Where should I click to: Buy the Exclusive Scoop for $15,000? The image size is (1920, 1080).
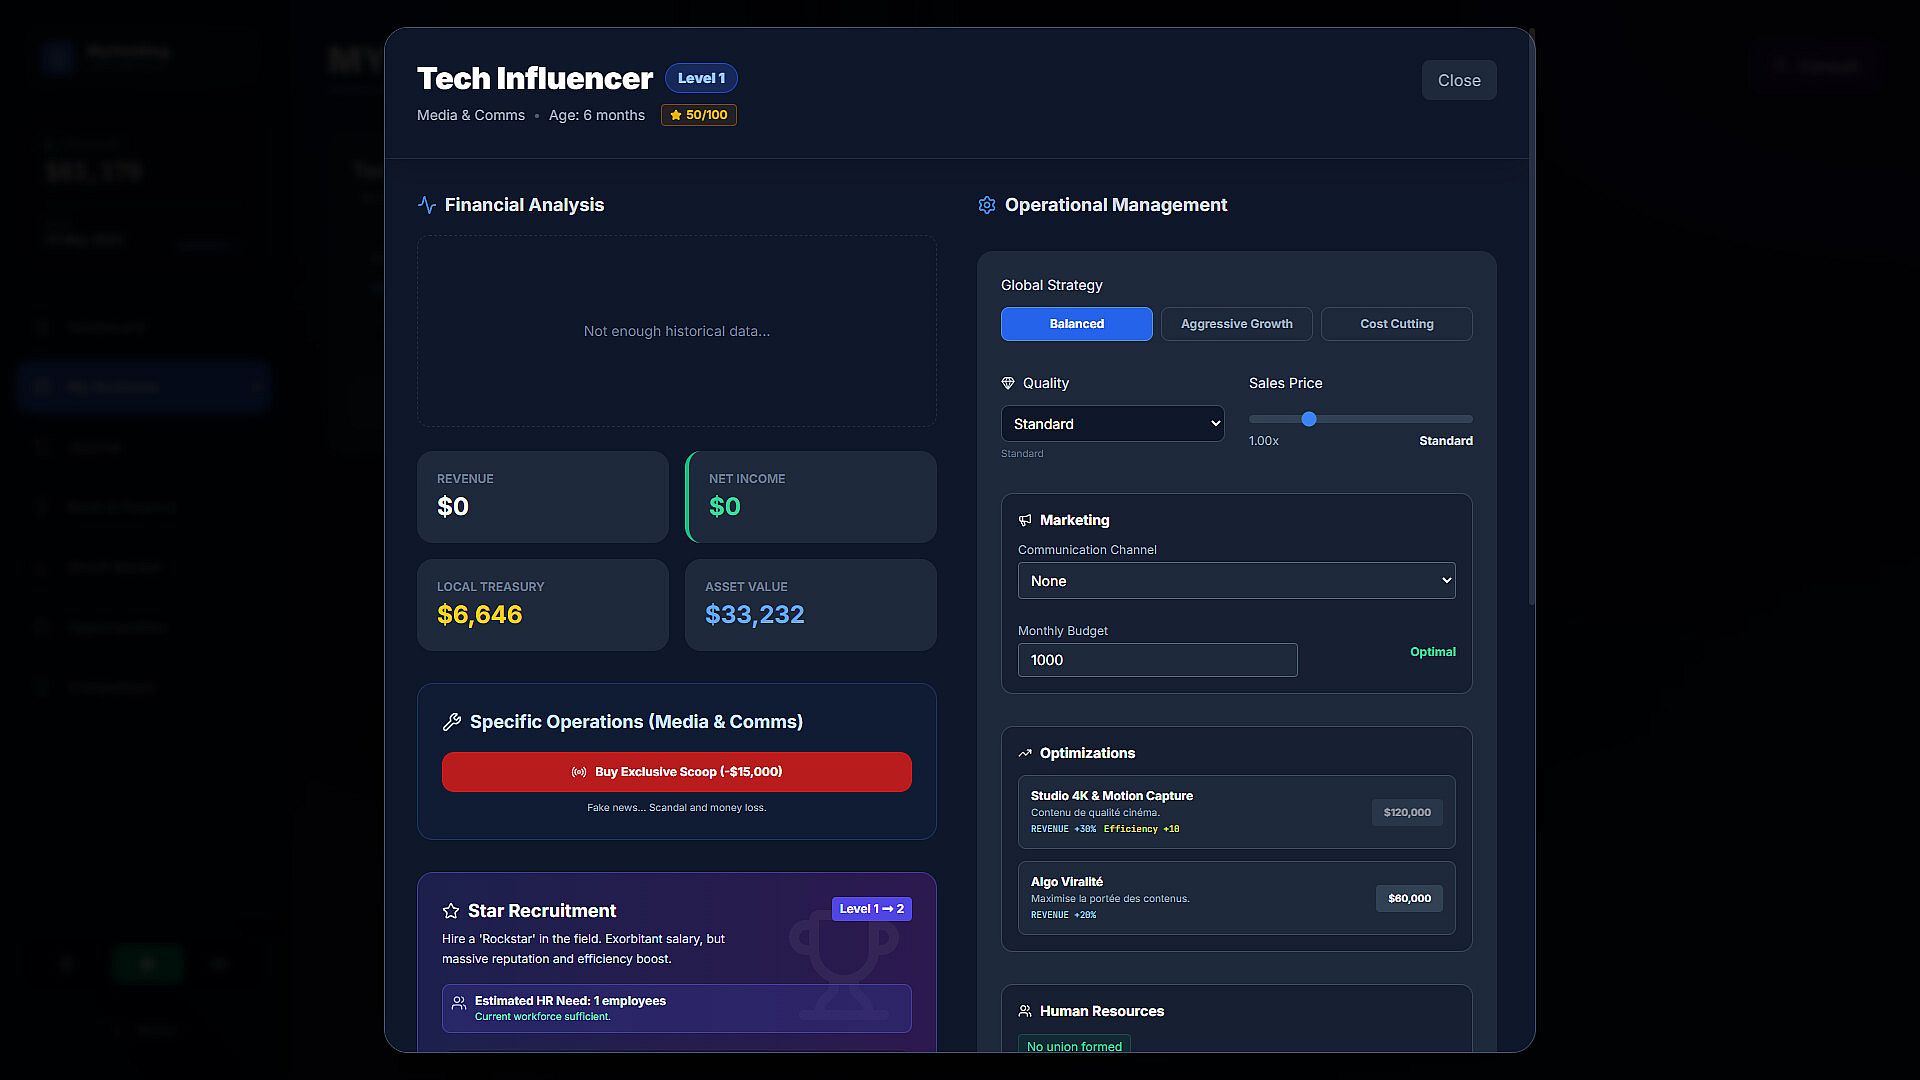[x=677, y=772]
